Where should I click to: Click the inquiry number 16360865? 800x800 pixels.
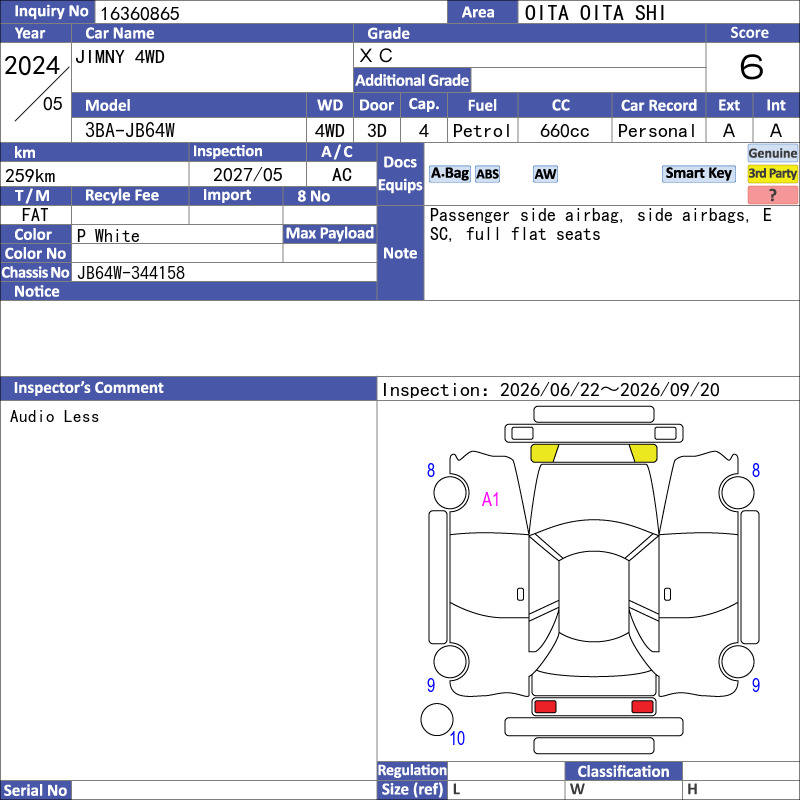[x=140, y=14]
